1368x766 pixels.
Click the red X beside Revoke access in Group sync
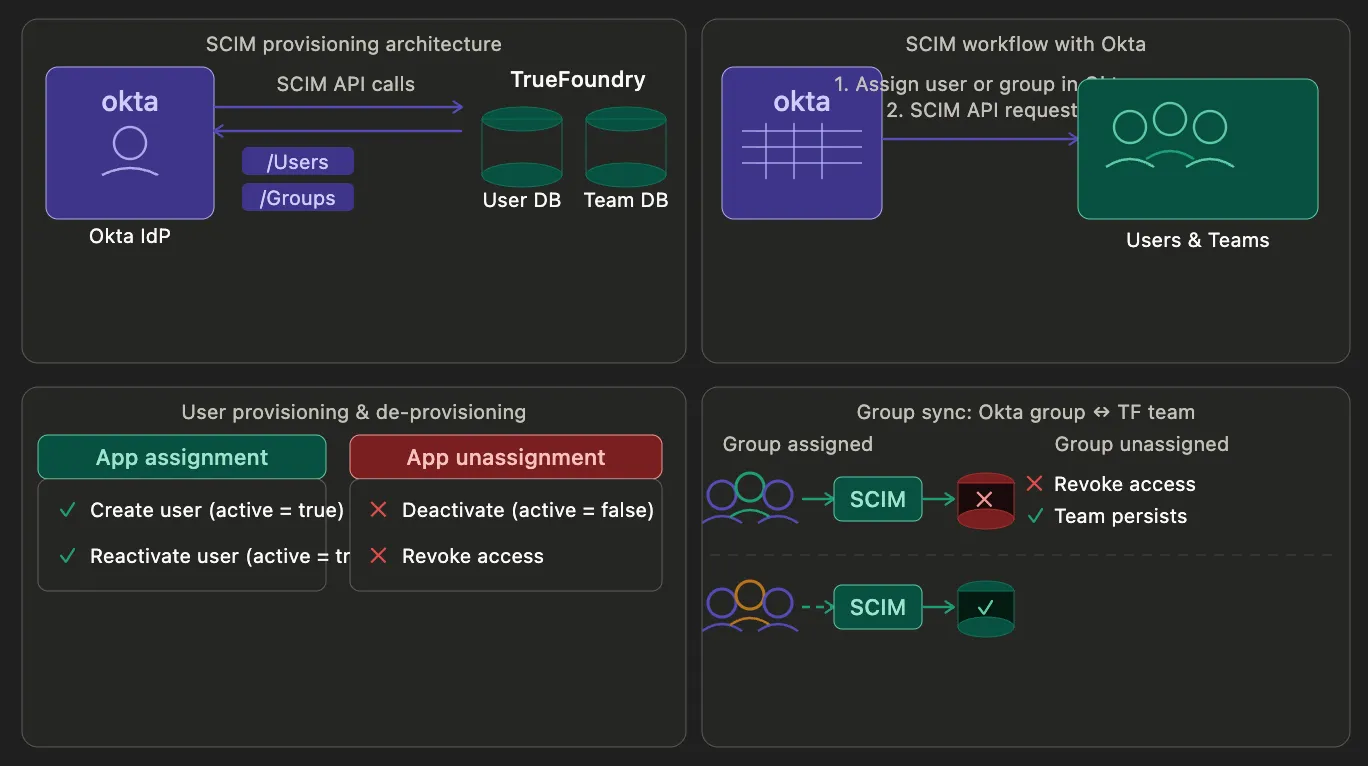point(1035,484)
